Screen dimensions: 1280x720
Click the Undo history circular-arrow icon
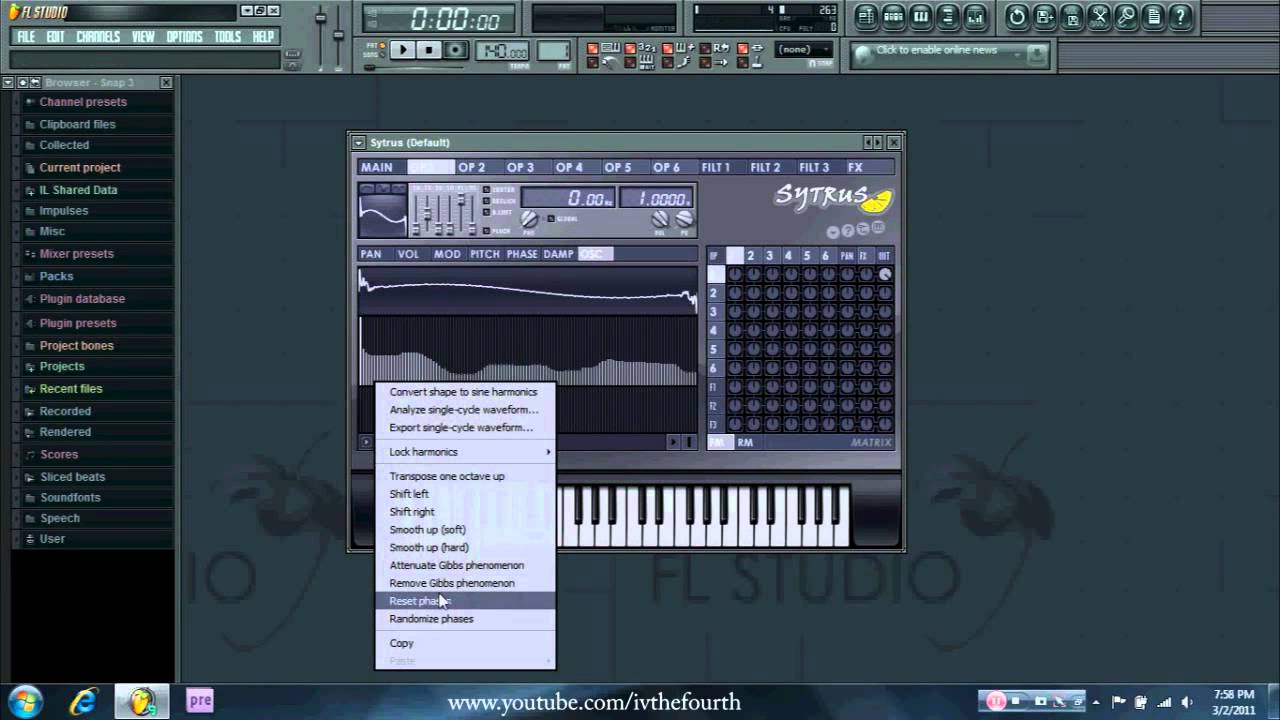pos(1017,16)
